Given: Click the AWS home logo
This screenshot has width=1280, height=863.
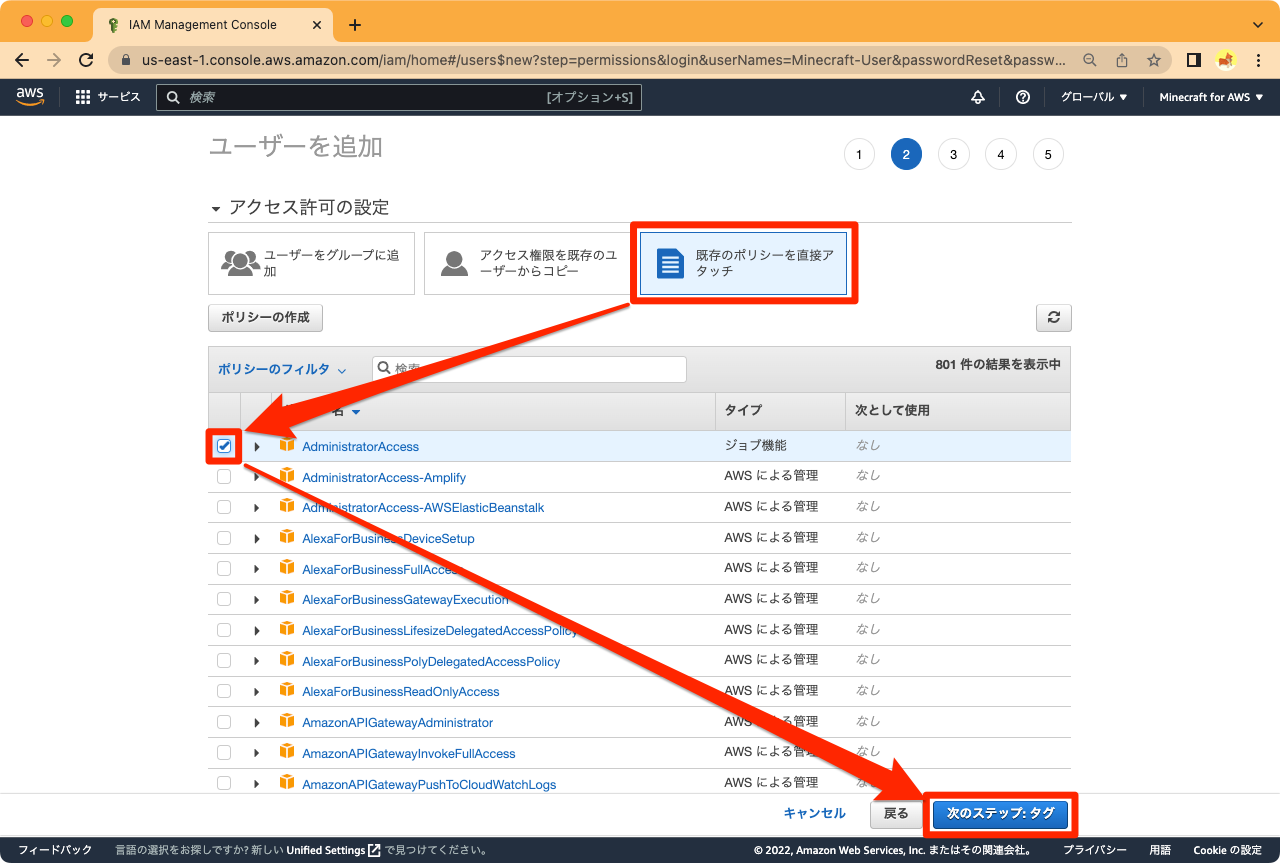Looking at the screenshot, I should [30, 96].
